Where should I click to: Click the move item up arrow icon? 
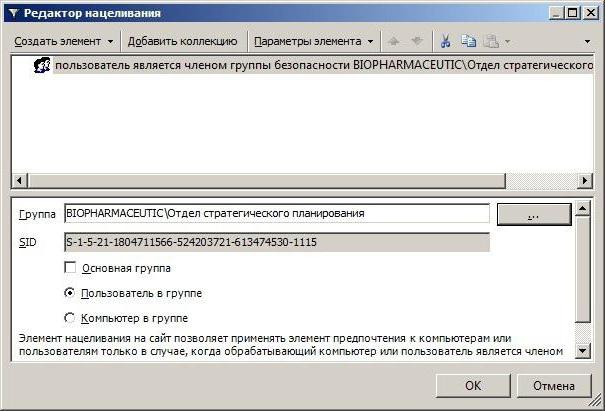(x=394, y=41)
